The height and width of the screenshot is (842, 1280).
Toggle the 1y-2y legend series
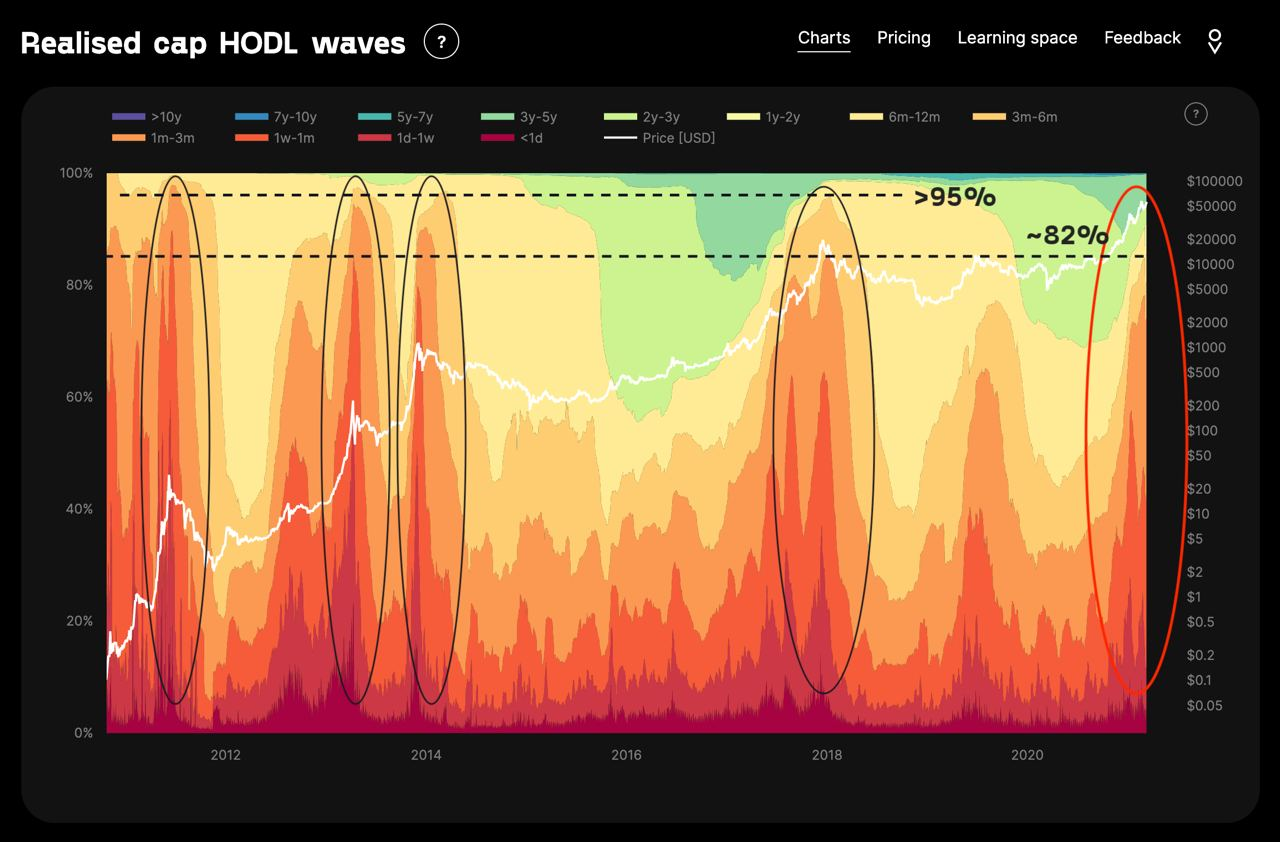tap(763, 117)
